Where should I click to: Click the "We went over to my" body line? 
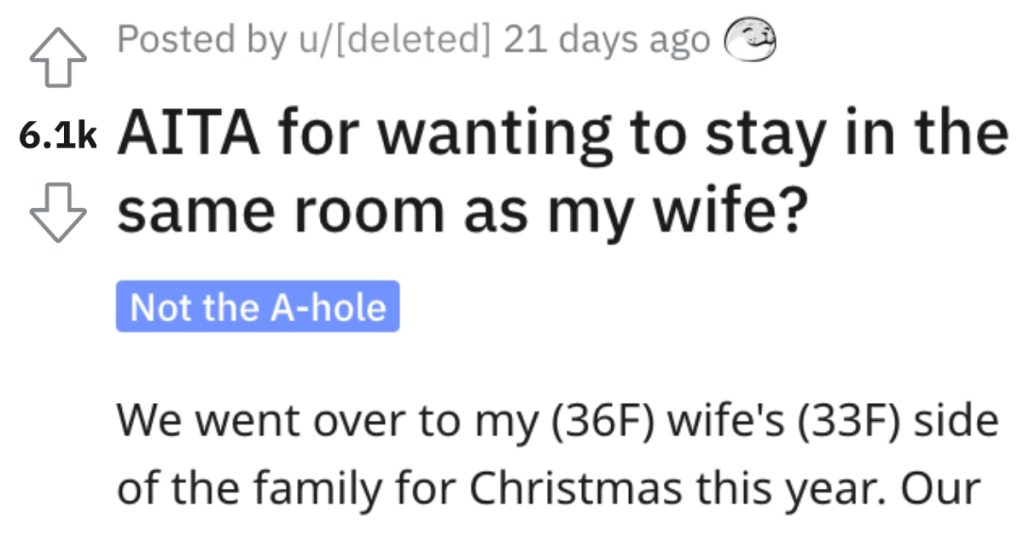click(558, 421)
